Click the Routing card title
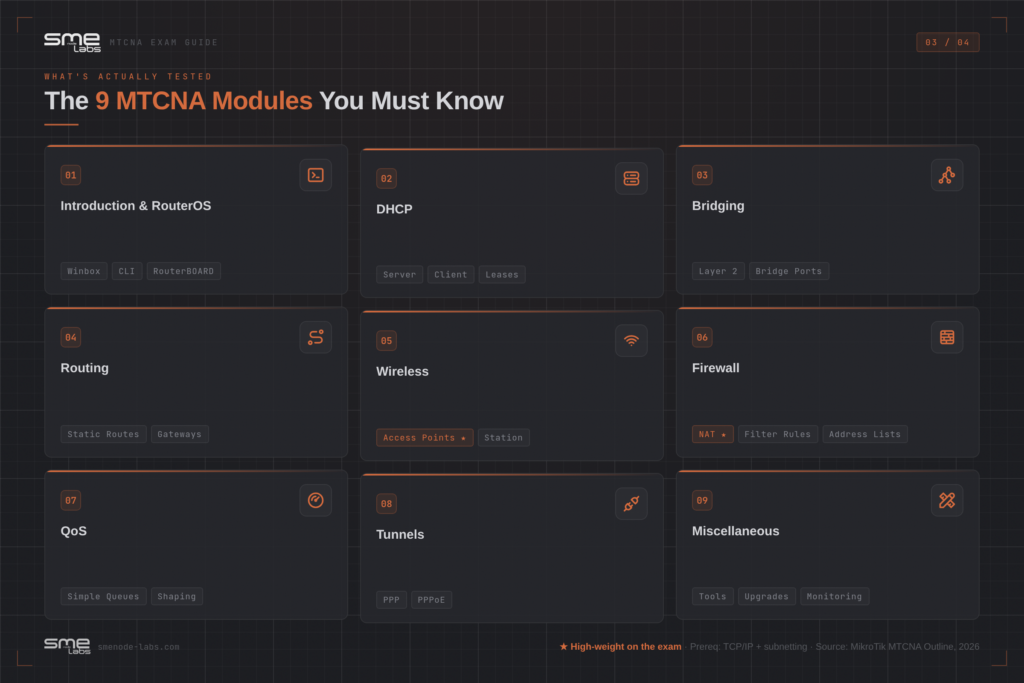 (x=85, y=368)
